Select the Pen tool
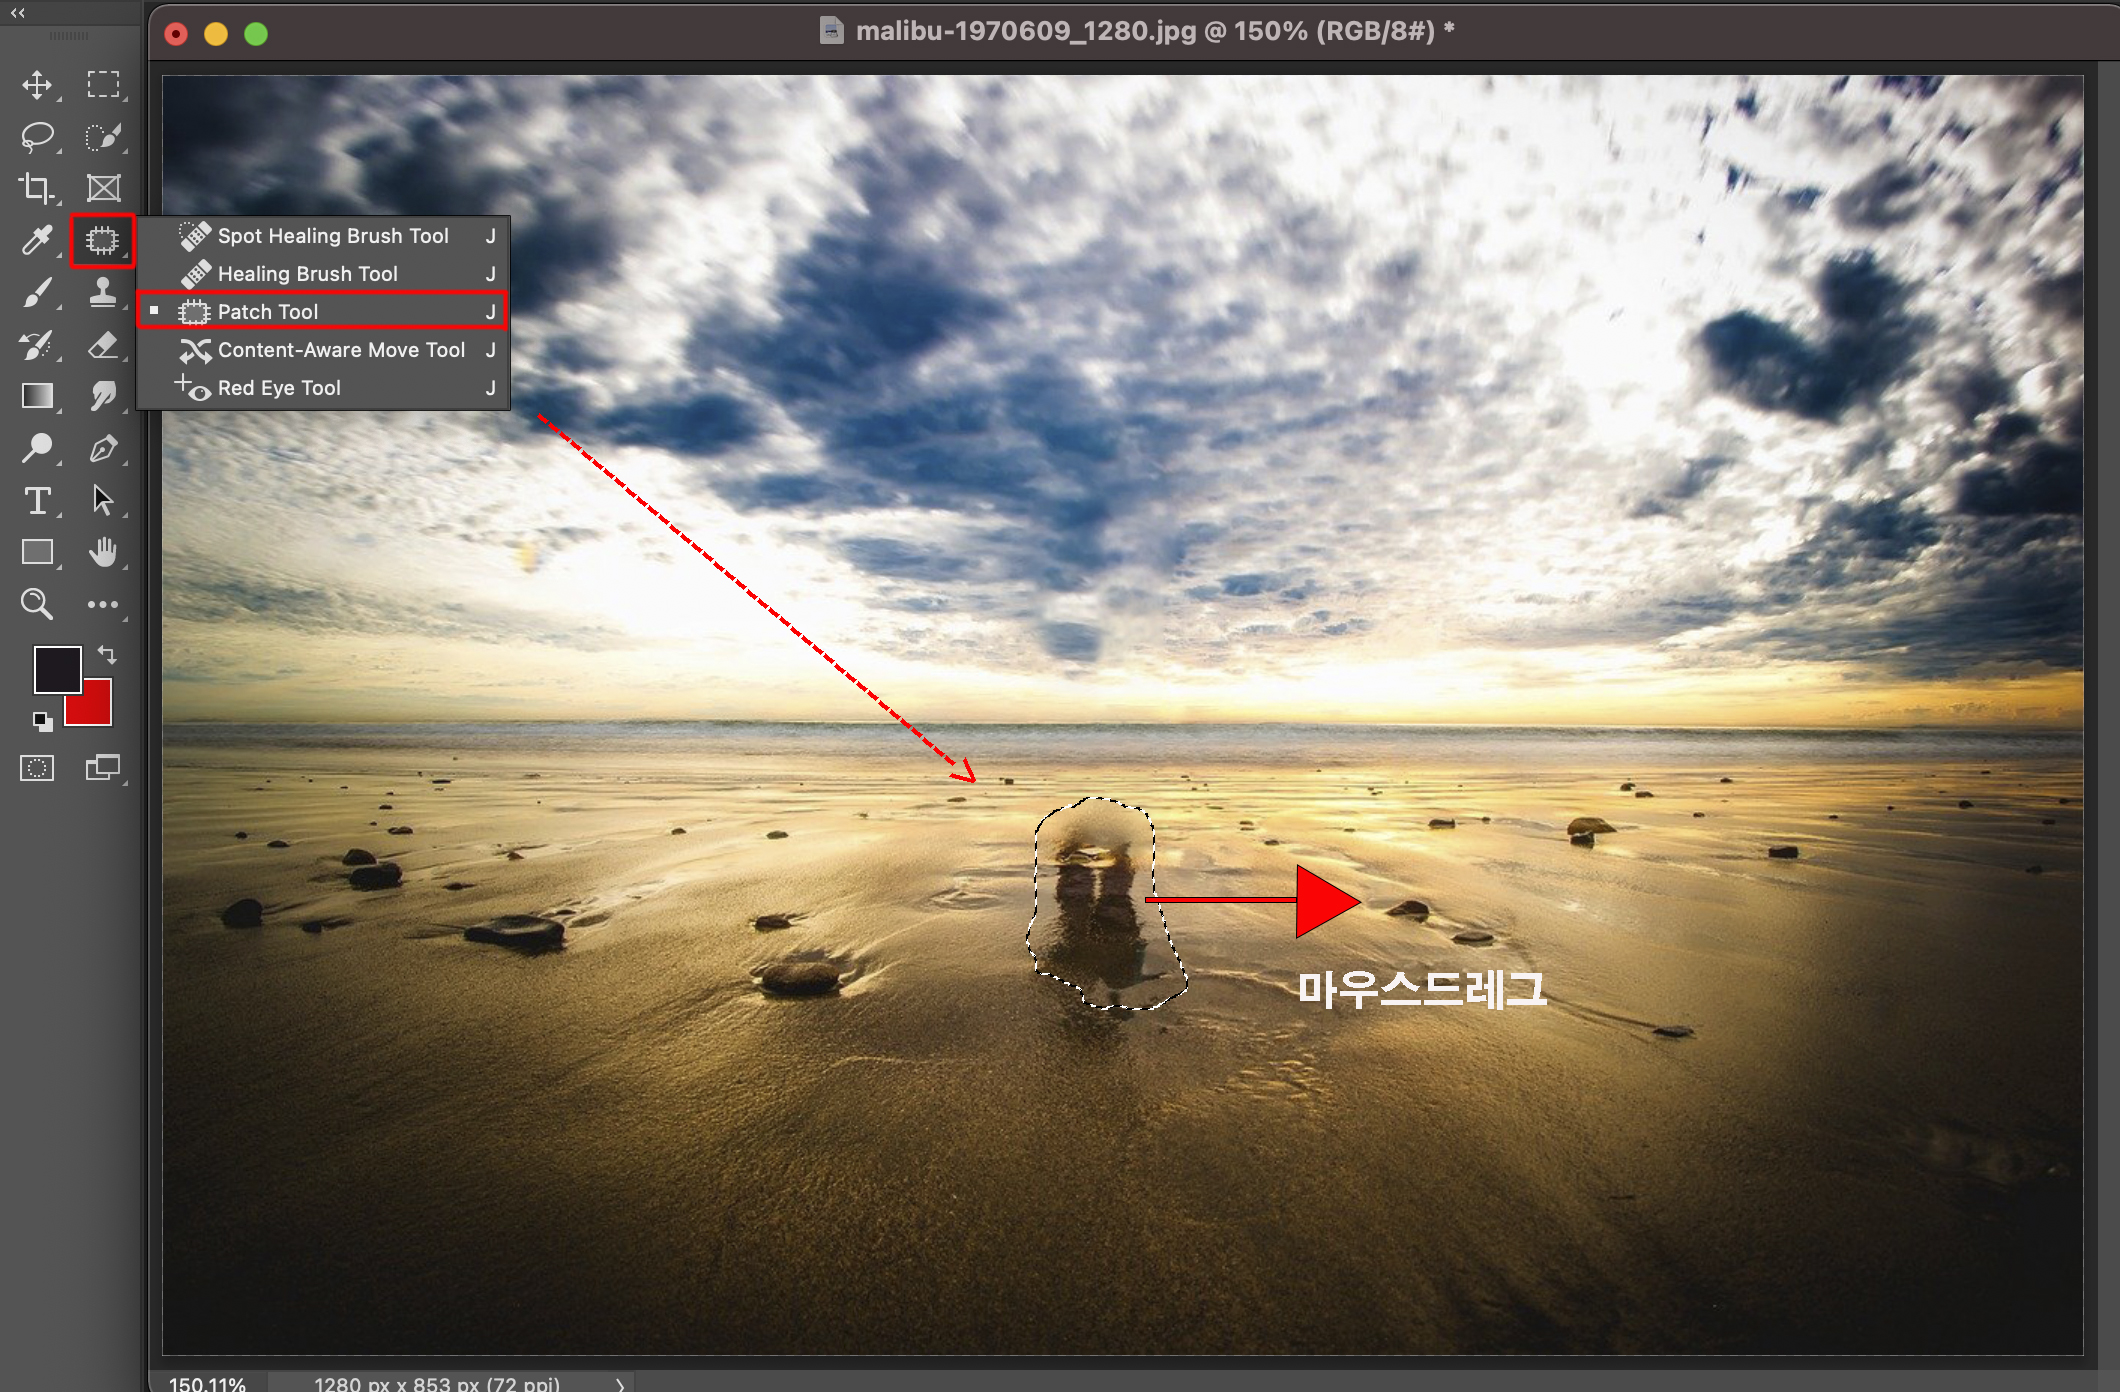 (x=103, y=448)
